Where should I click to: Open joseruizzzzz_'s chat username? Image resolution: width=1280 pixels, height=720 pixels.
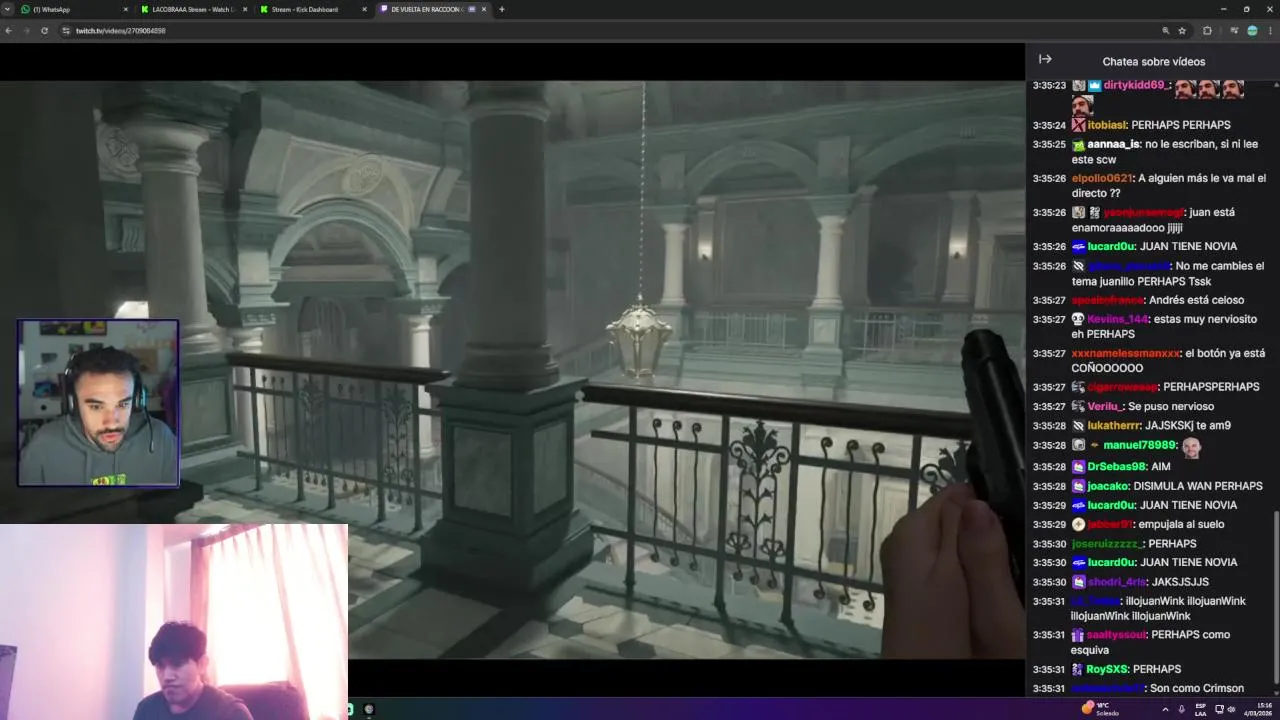coord(1106,544)
